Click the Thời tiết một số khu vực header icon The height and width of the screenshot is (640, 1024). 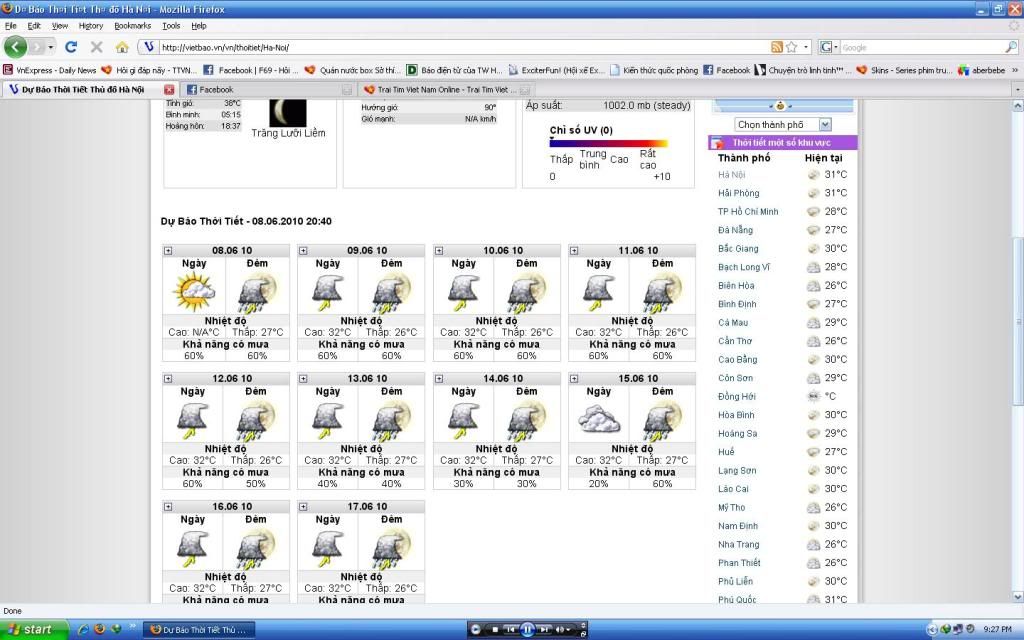tap(717, 142)
